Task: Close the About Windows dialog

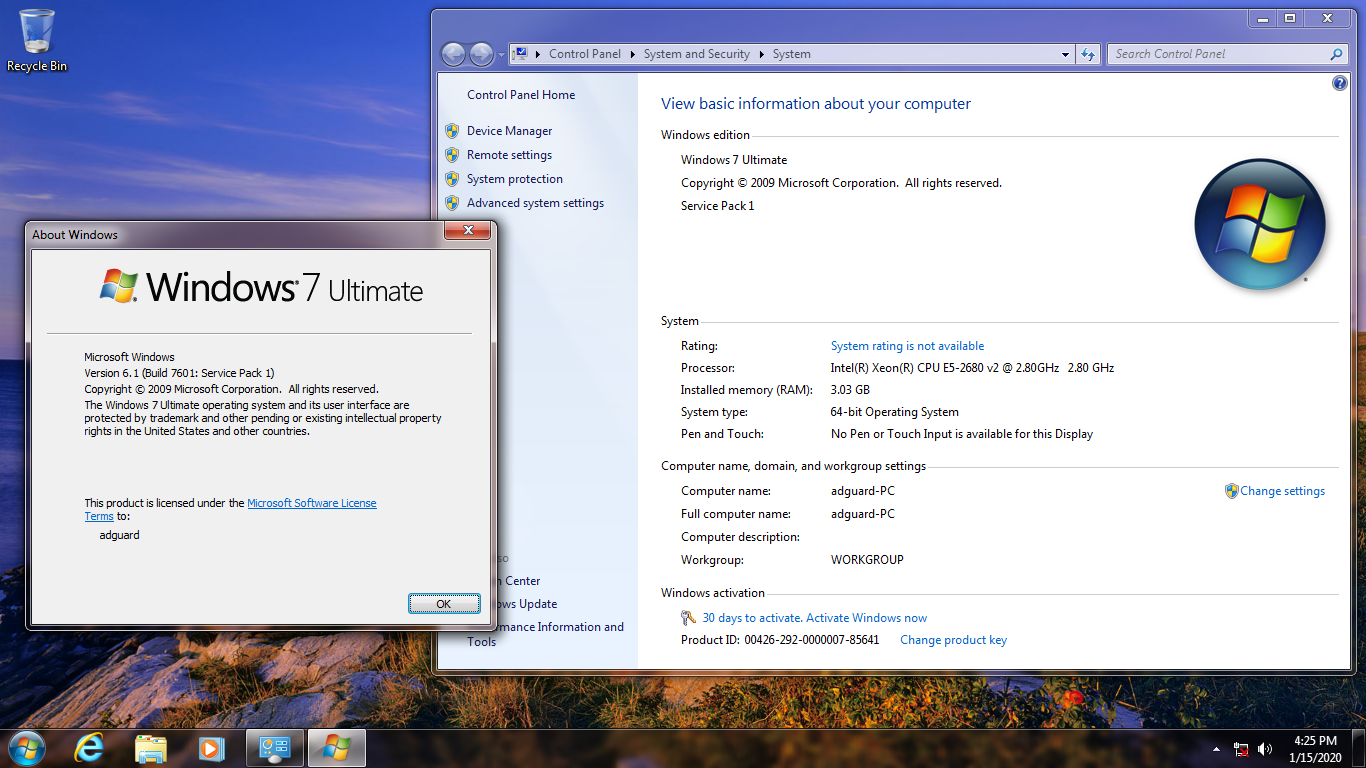Action: coord(467,232)
